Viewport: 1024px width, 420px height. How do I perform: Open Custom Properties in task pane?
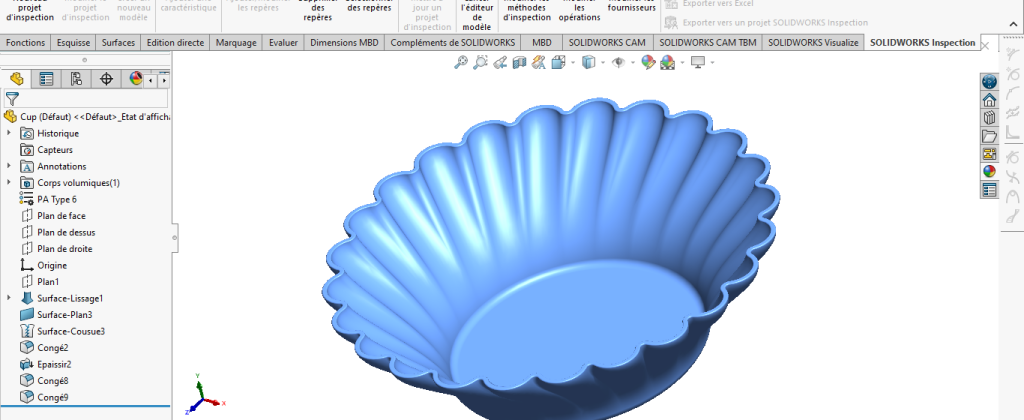pos(989,190)
